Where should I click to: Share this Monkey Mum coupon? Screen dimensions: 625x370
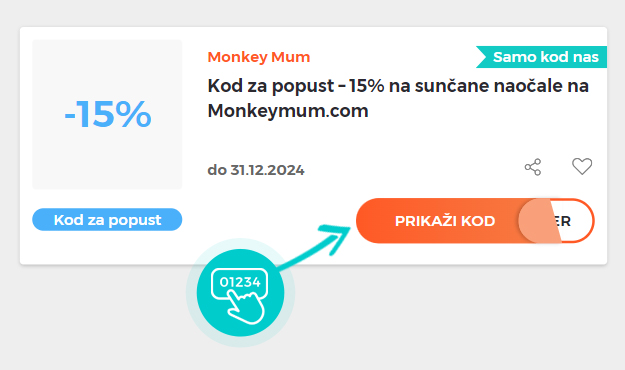pyautogui.click(x=533, y=167)
